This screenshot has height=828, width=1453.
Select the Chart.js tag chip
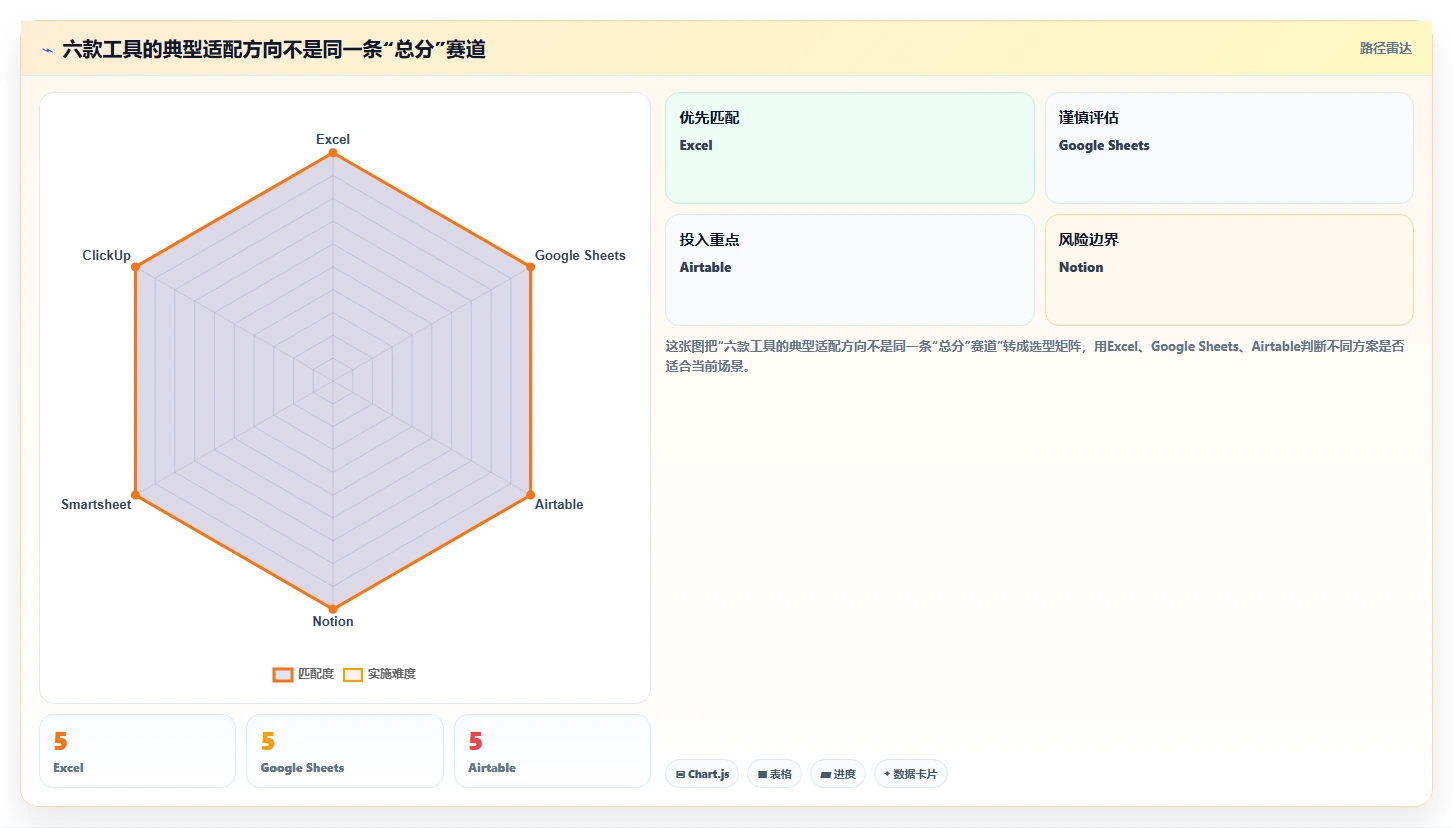click(702, 774)
